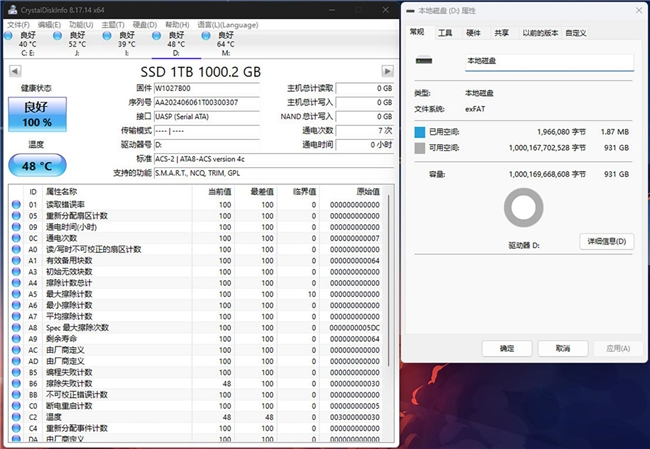Switch to the 硬件 tab
This screenshot has height=449, width=650.
click(x=473, y=33)
